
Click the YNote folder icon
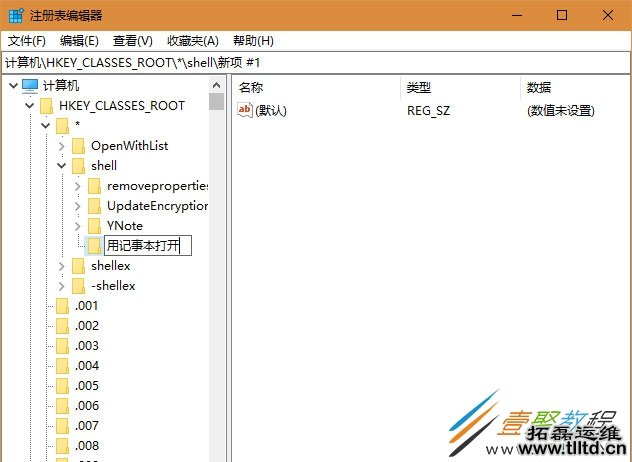click(95, 226)
